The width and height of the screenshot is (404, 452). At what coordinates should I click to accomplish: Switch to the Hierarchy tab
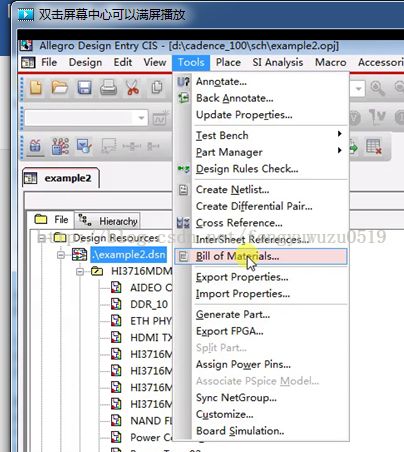click(107, 221)
